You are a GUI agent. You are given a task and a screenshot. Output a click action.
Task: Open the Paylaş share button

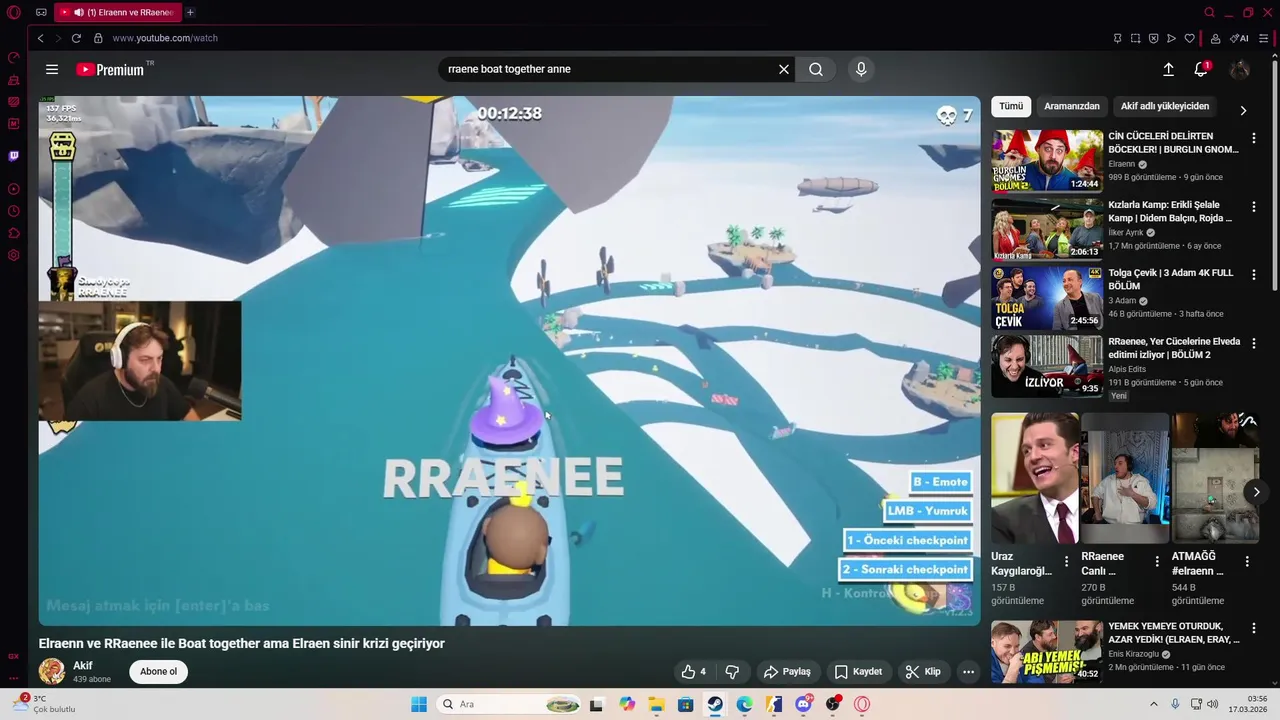[x=787, y=672]
